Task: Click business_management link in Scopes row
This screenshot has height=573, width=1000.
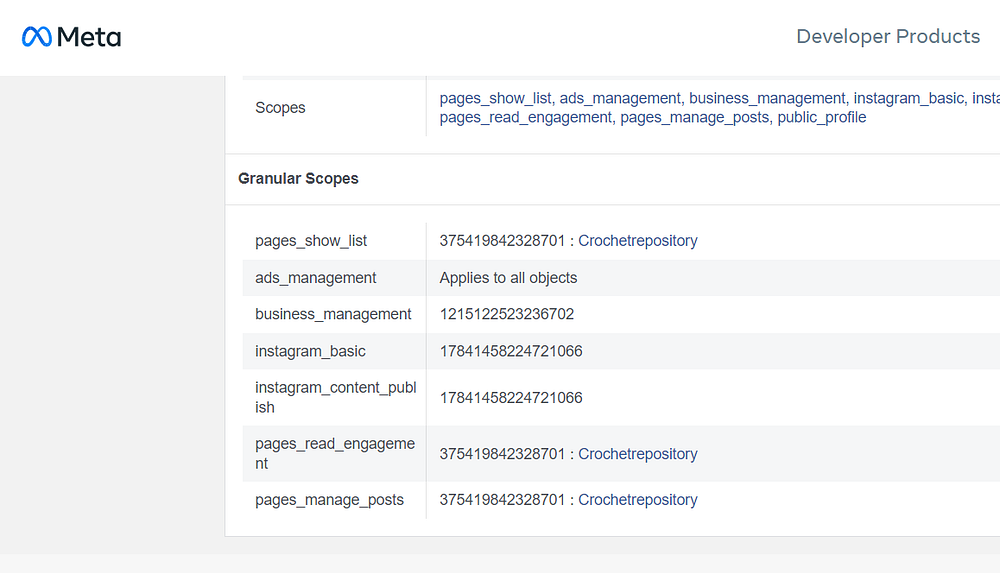Action: click(767, 98)
